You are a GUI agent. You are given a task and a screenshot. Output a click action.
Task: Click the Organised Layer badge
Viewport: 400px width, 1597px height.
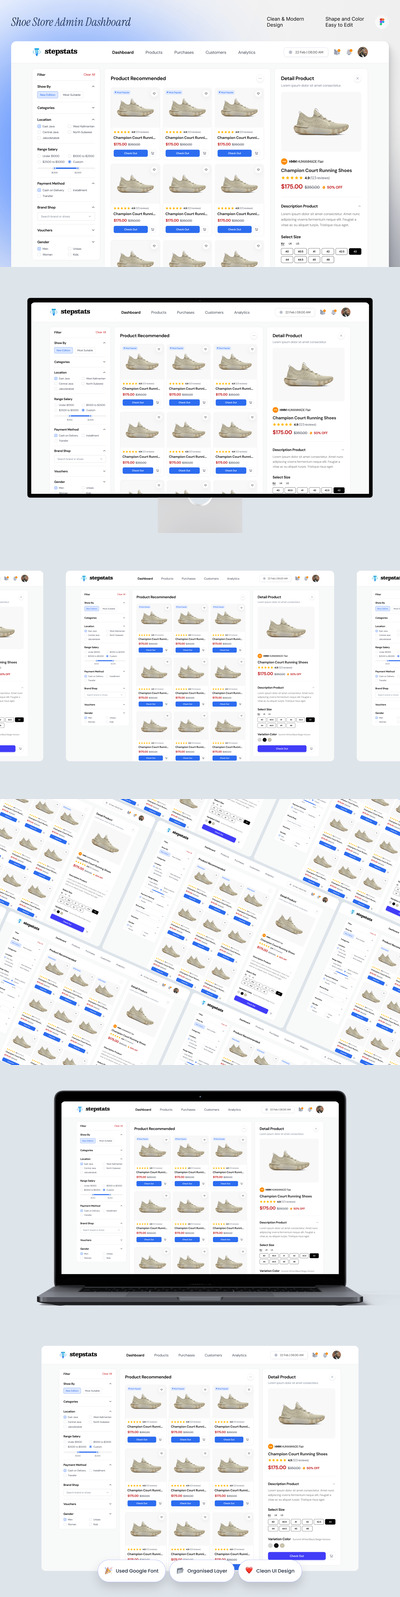202,1571
